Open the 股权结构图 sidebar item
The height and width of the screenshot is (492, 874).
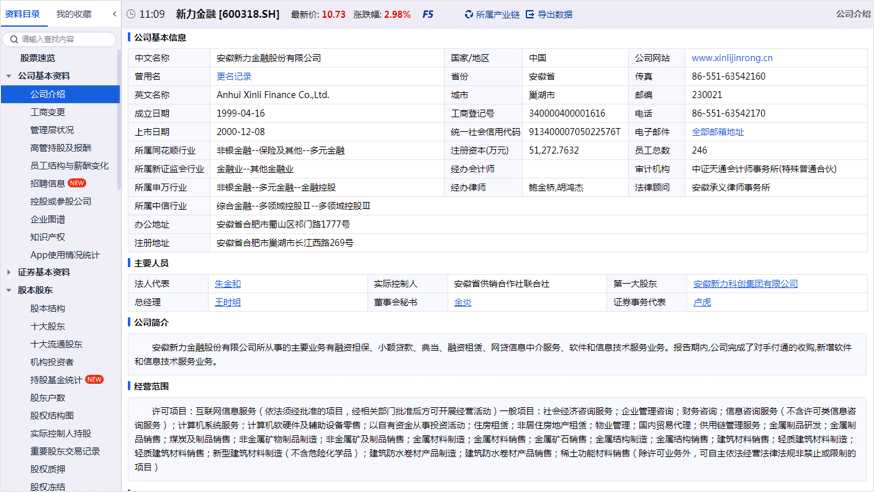tap(52, 415)
